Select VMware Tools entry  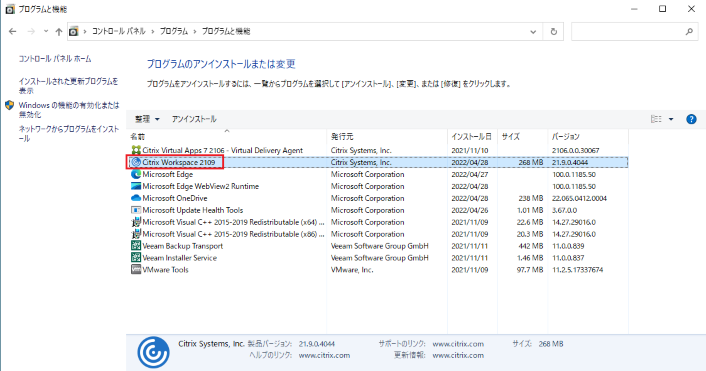pos(377,270)
